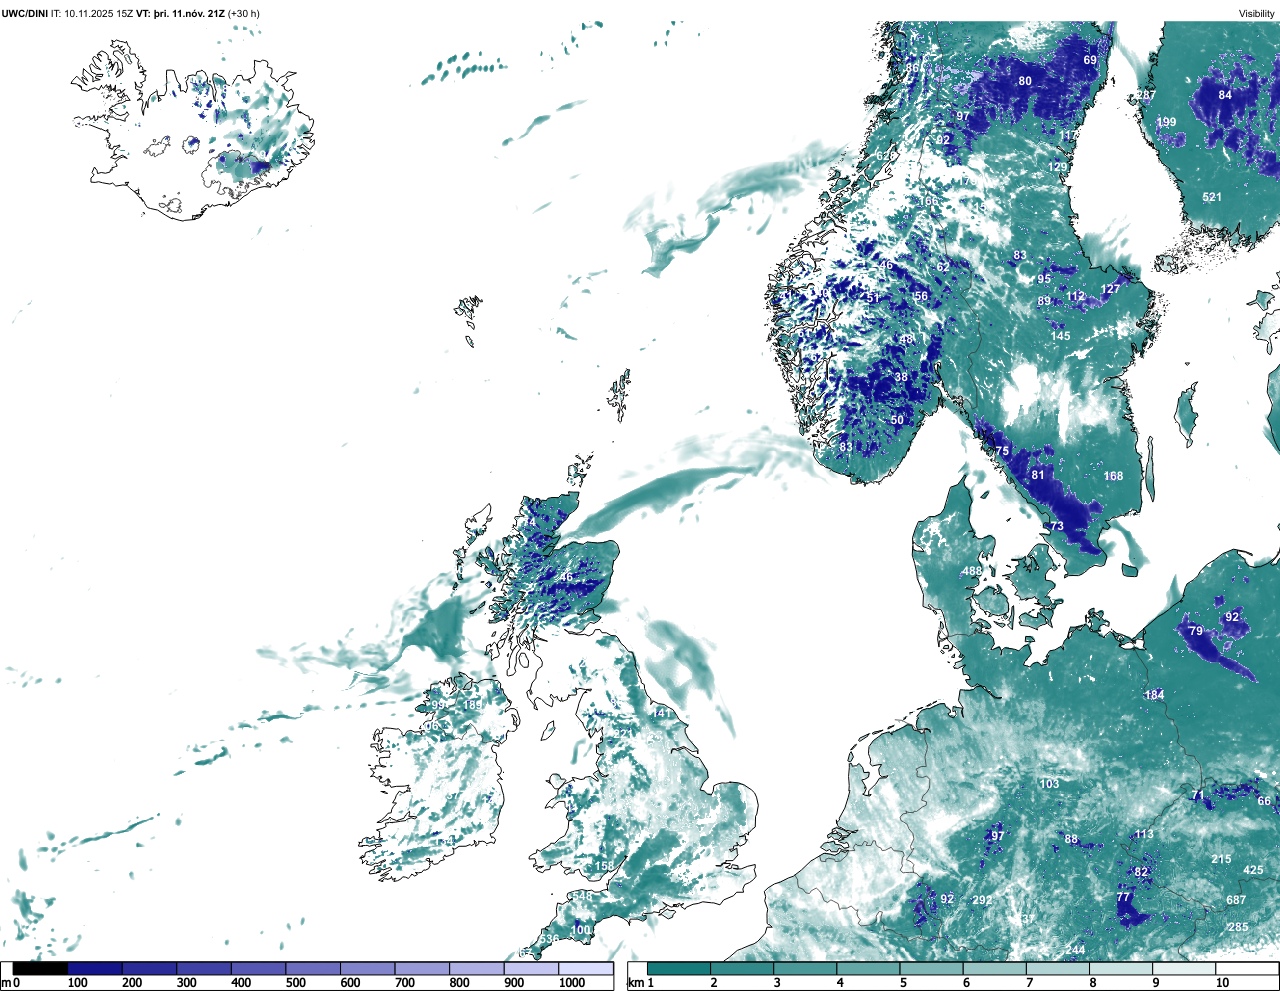Click the '10.11.2025 15Z' initial time text
Image resolution: width=1280 pixels, height=991 pixels.
pos(98,13)
